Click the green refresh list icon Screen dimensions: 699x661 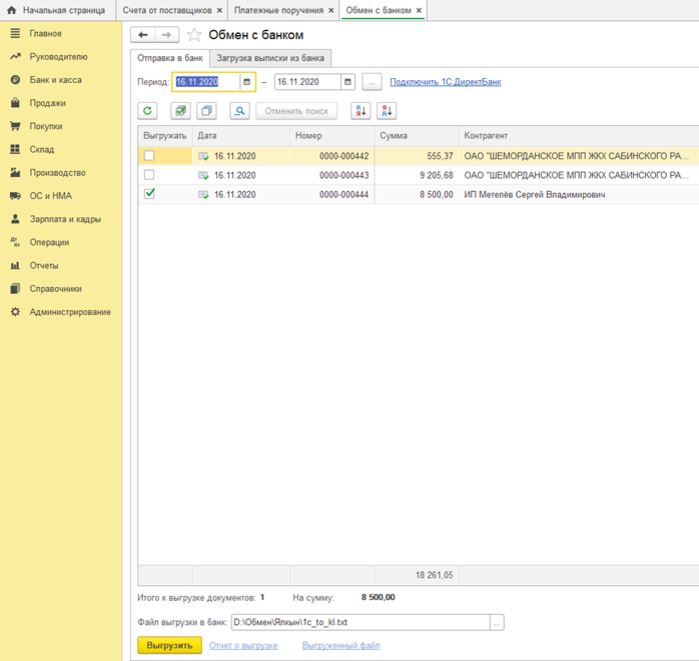tap(148, 111)
